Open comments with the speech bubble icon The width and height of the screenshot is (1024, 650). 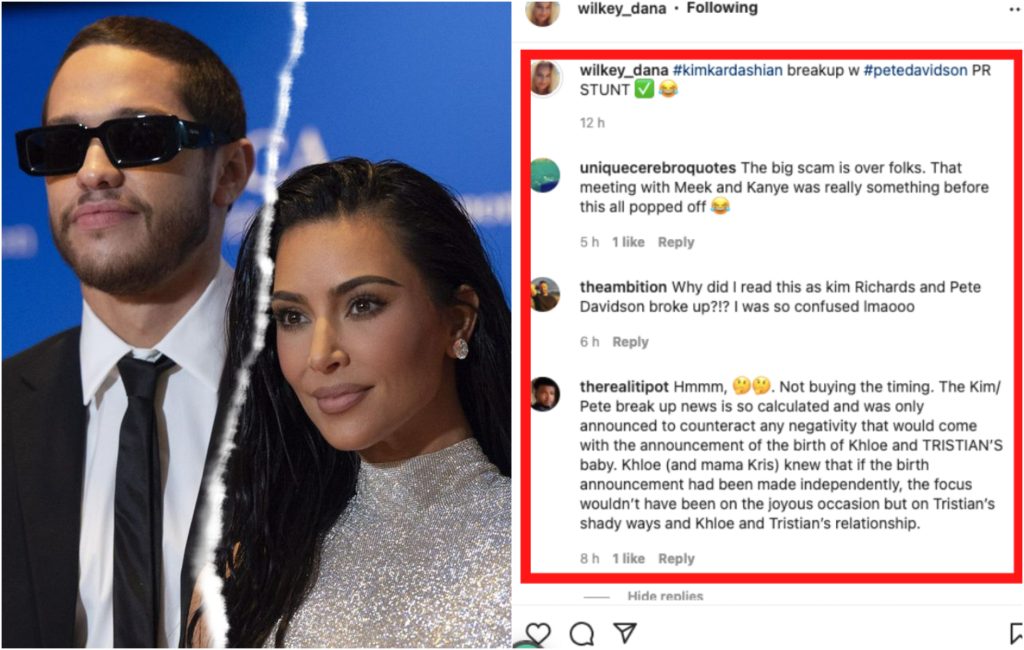(x=581, y=634)
